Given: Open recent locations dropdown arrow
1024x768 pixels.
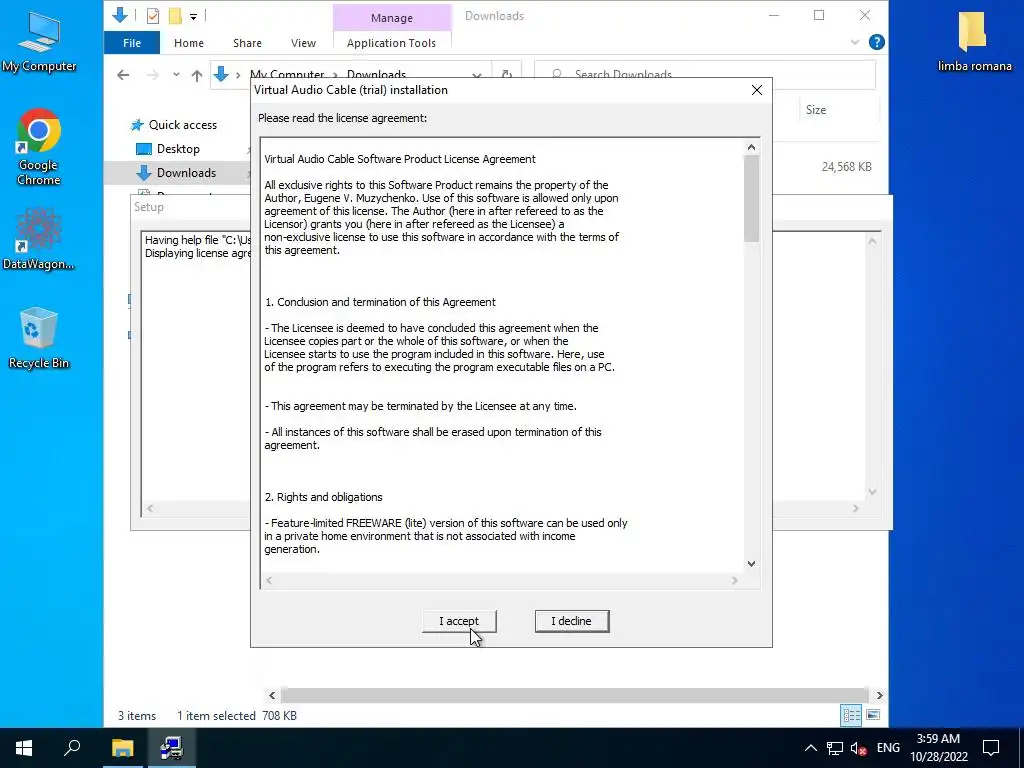Looking at the screenshot, I should pyautogui.click(x=176, y=75).
